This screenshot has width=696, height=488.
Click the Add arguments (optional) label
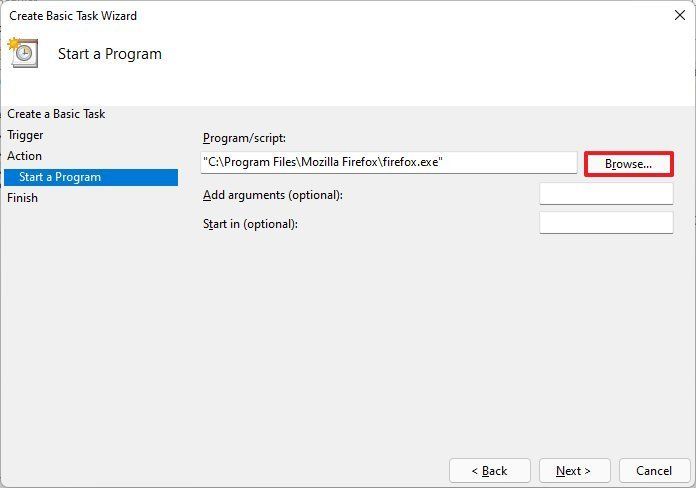(x=273, y=195)
